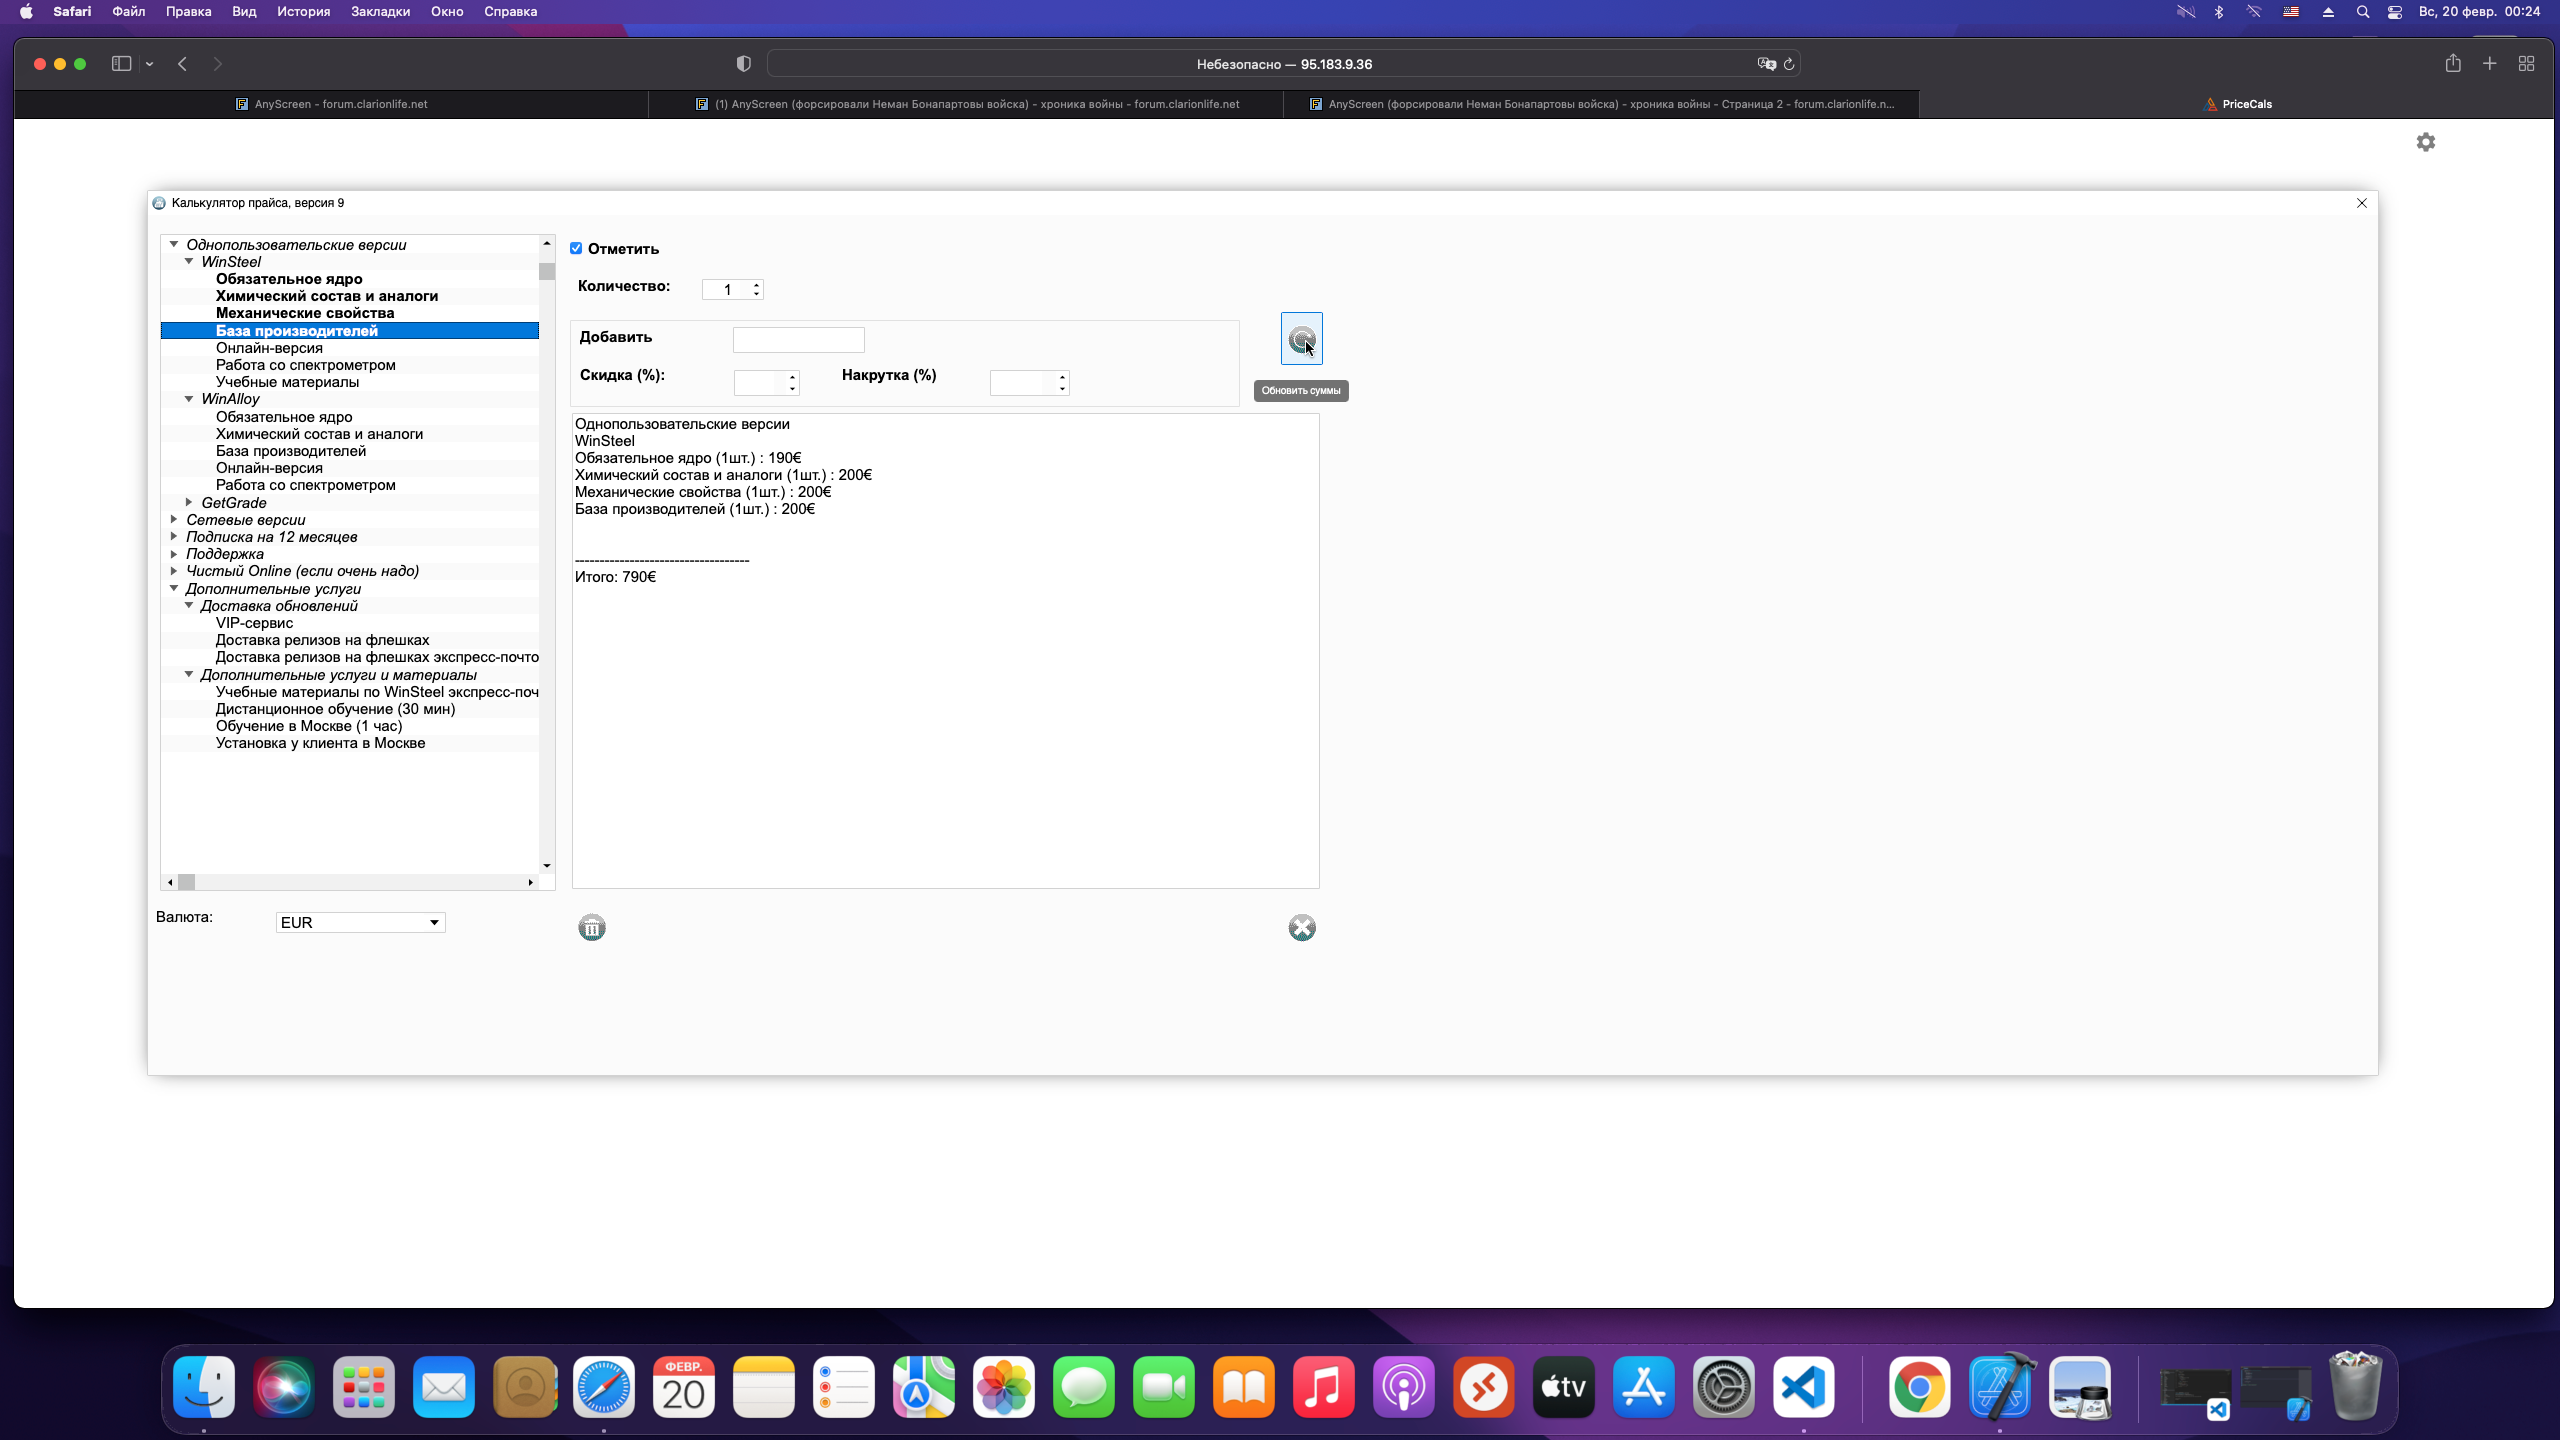Click the Обновить суммы refresh icon
This screenshot has width=2560, height=1440.
point(1301,339)
